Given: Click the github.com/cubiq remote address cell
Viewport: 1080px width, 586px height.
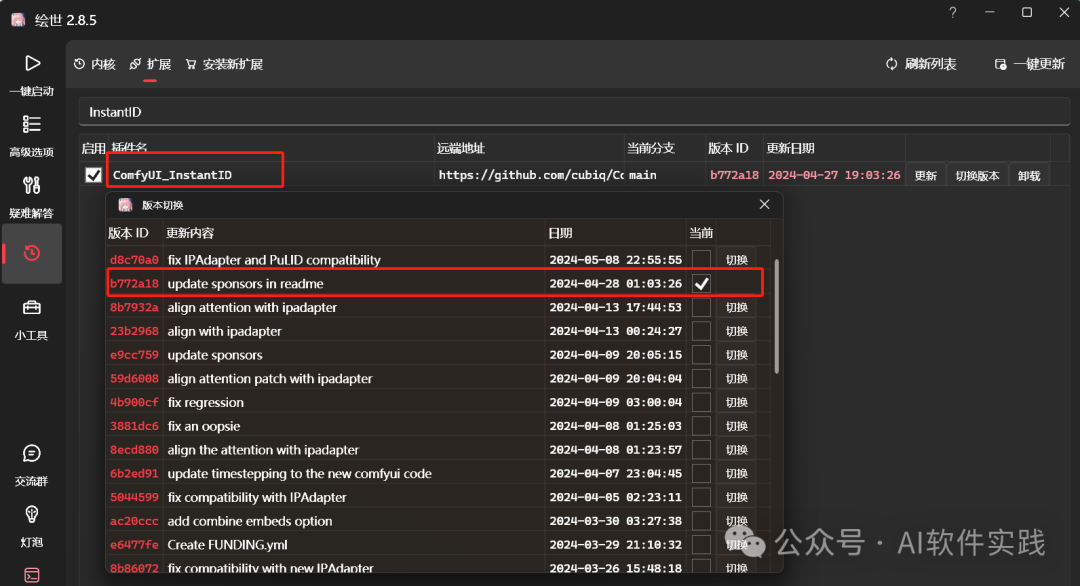Looking at the screenshot, I should 530,175.
